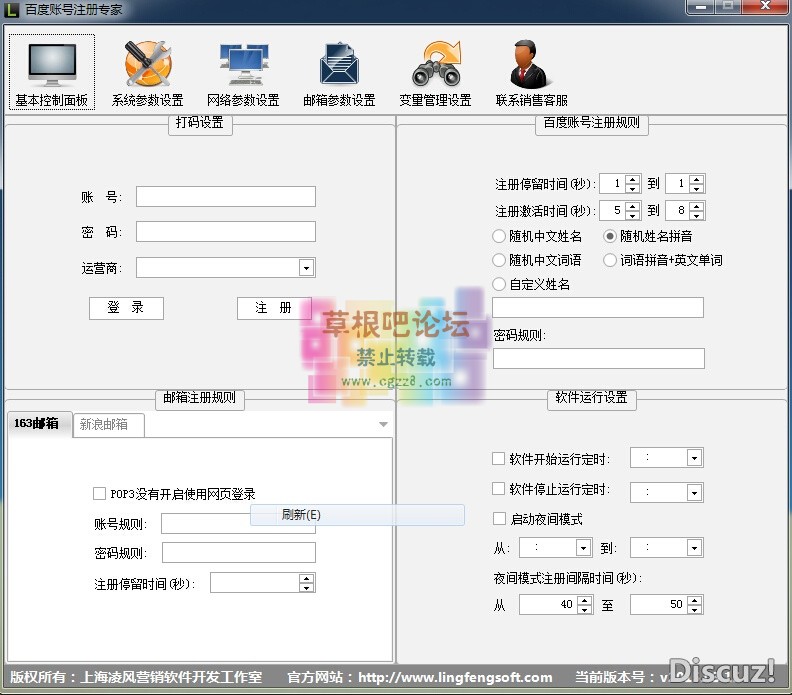792x695 pixels.
Task: Increase 注册激活时间 upper value of 8
Action: pos(697,206)
